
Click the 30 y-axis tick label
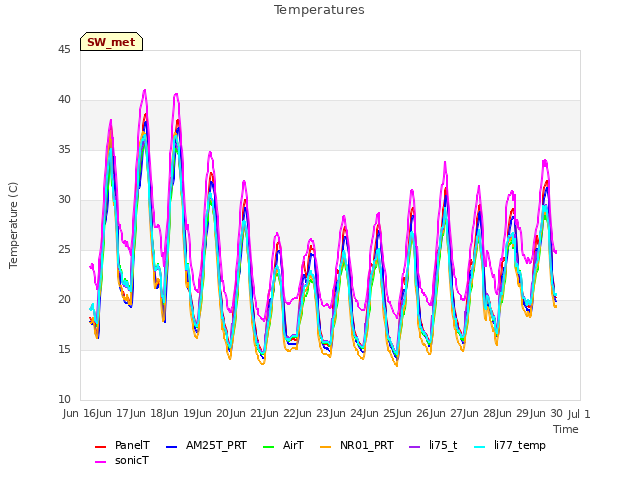pyautogui.click(x=64, y=199)
